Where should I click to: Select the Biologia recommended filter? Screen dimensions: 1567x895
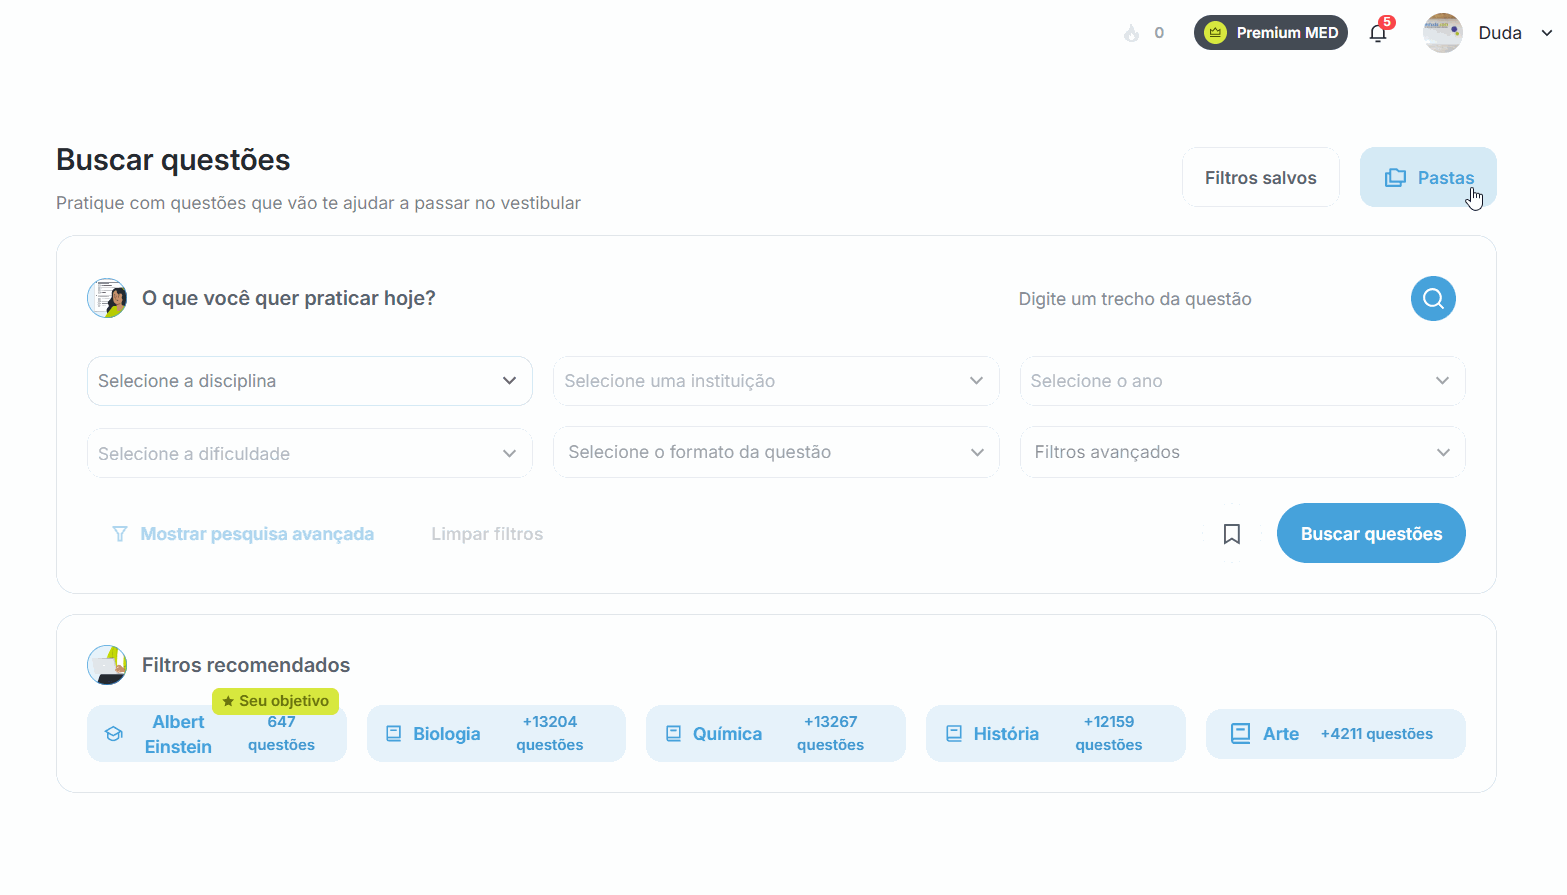click(496, 734)
